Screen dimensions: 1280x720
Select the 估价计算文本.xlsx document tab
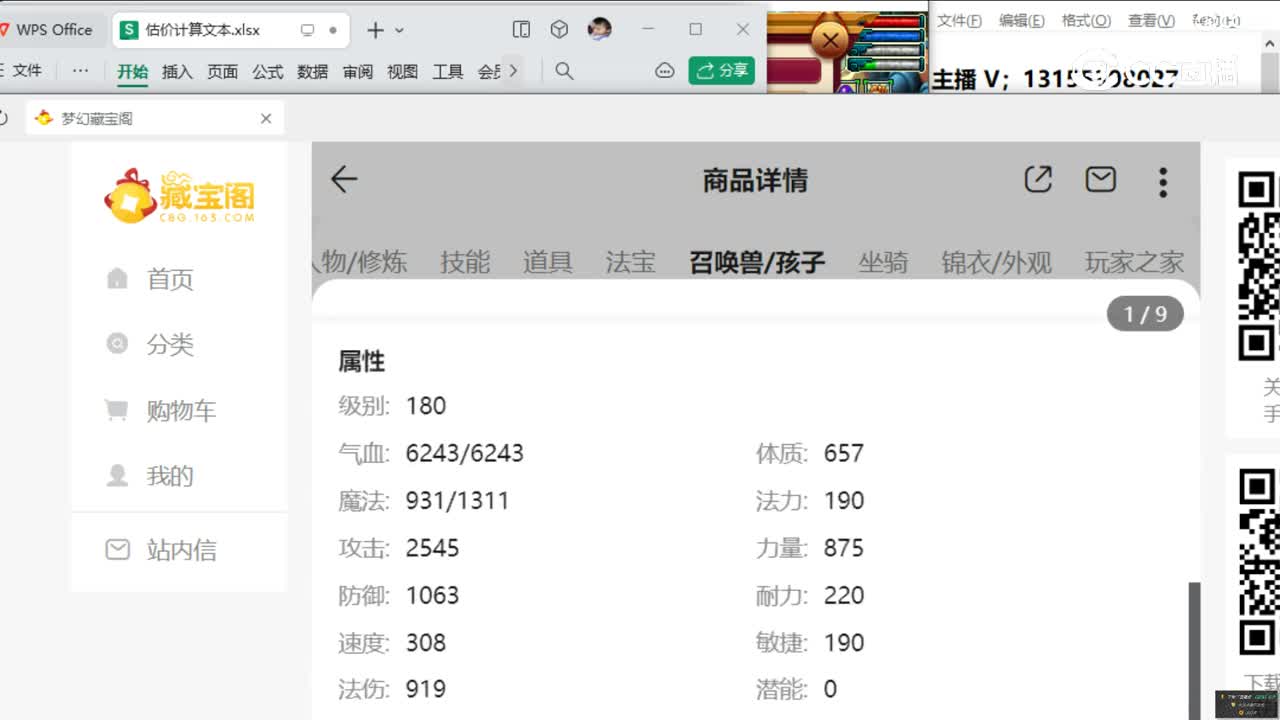230,30
